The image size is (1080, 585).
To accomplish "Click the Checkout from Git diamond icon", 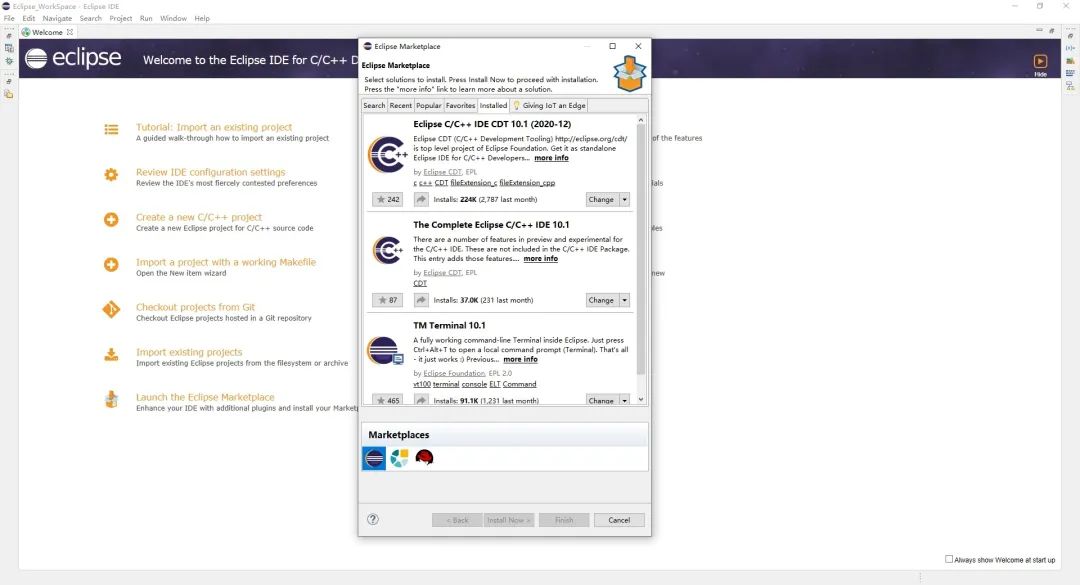I will (x=111, y=309).
